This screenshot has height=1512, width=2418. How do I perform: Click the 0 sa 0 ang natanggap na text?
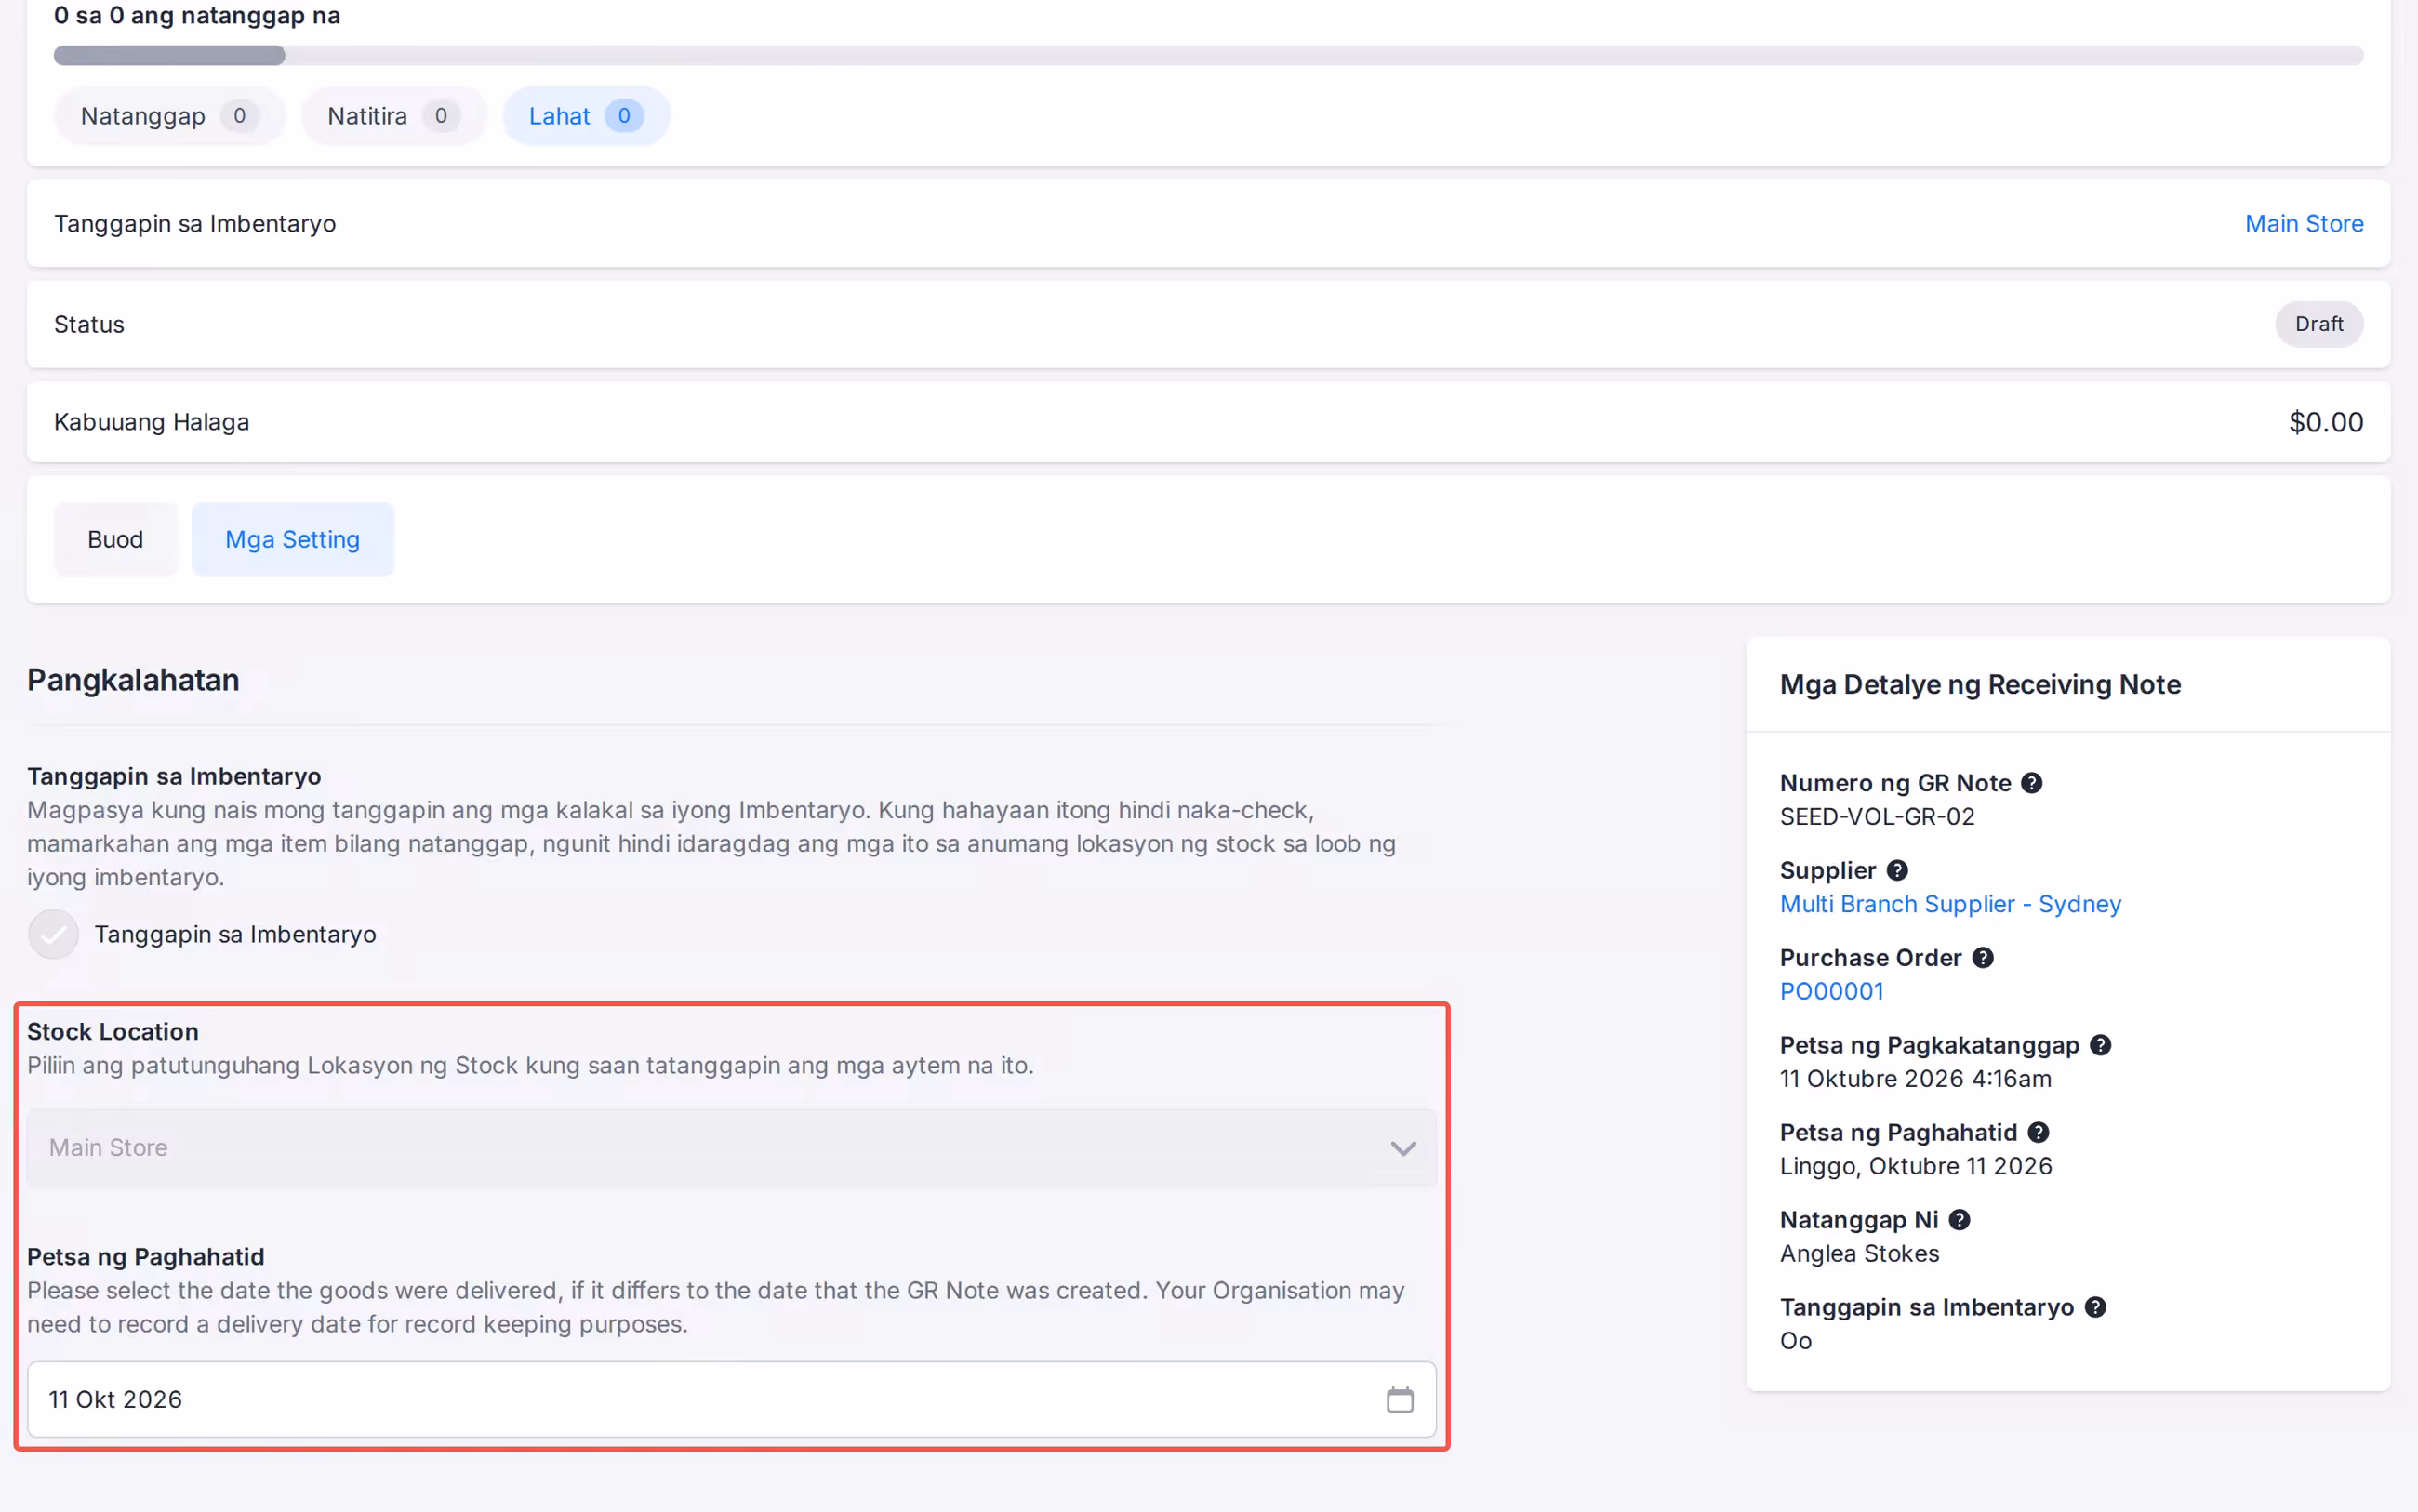click(197, 15)
